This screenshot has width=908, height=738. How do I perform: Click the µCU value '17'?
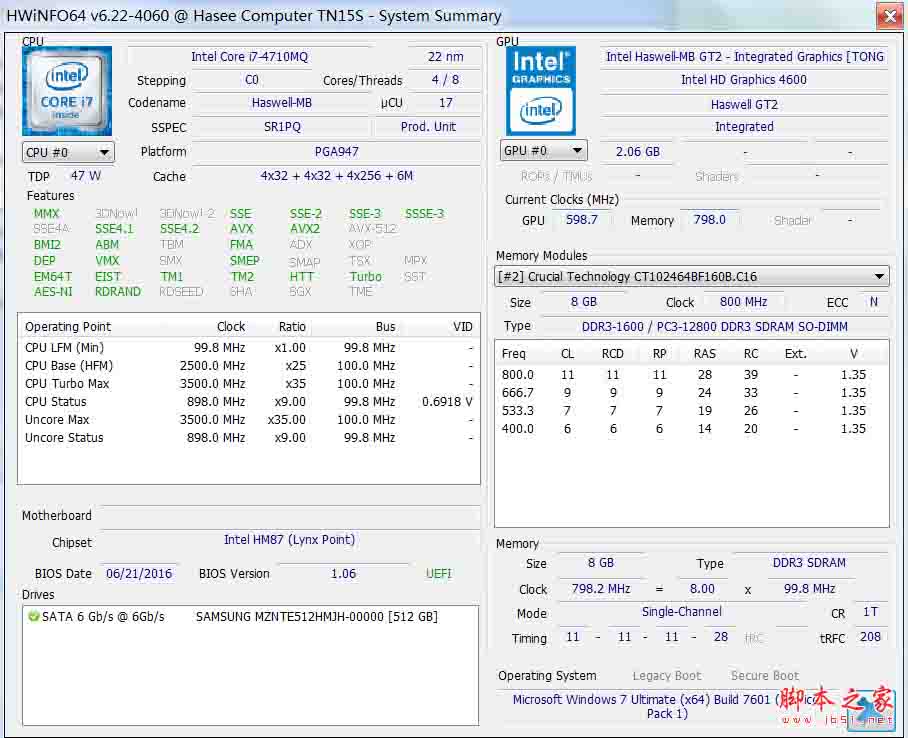[x=445, y=103]
